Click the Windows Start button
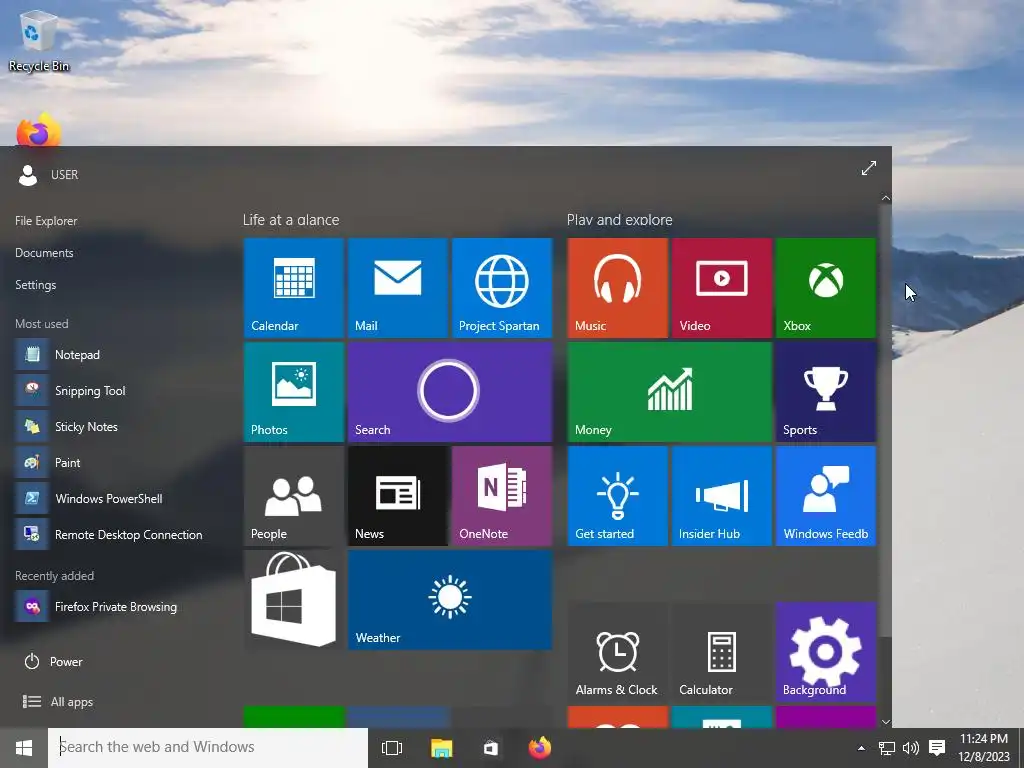The width and height of the screenshot is (1024, 768). pyautogui.click(x=24, y=748)
